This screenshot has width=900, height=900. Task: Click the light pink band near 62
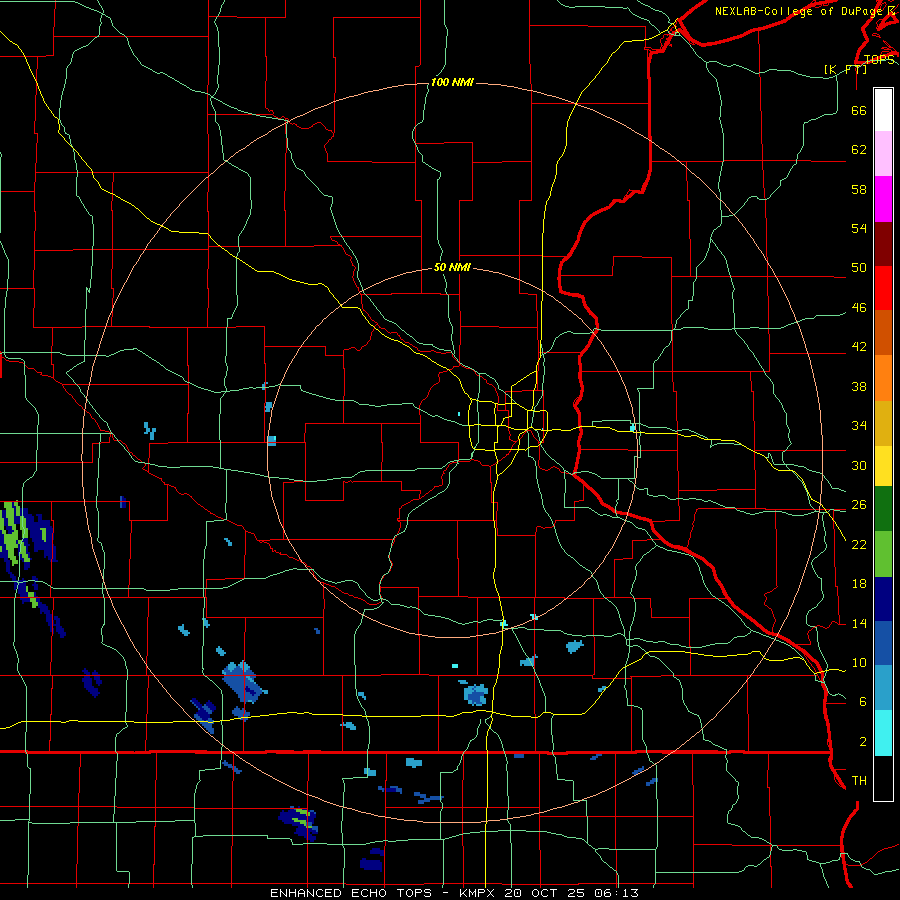[883, 154]
